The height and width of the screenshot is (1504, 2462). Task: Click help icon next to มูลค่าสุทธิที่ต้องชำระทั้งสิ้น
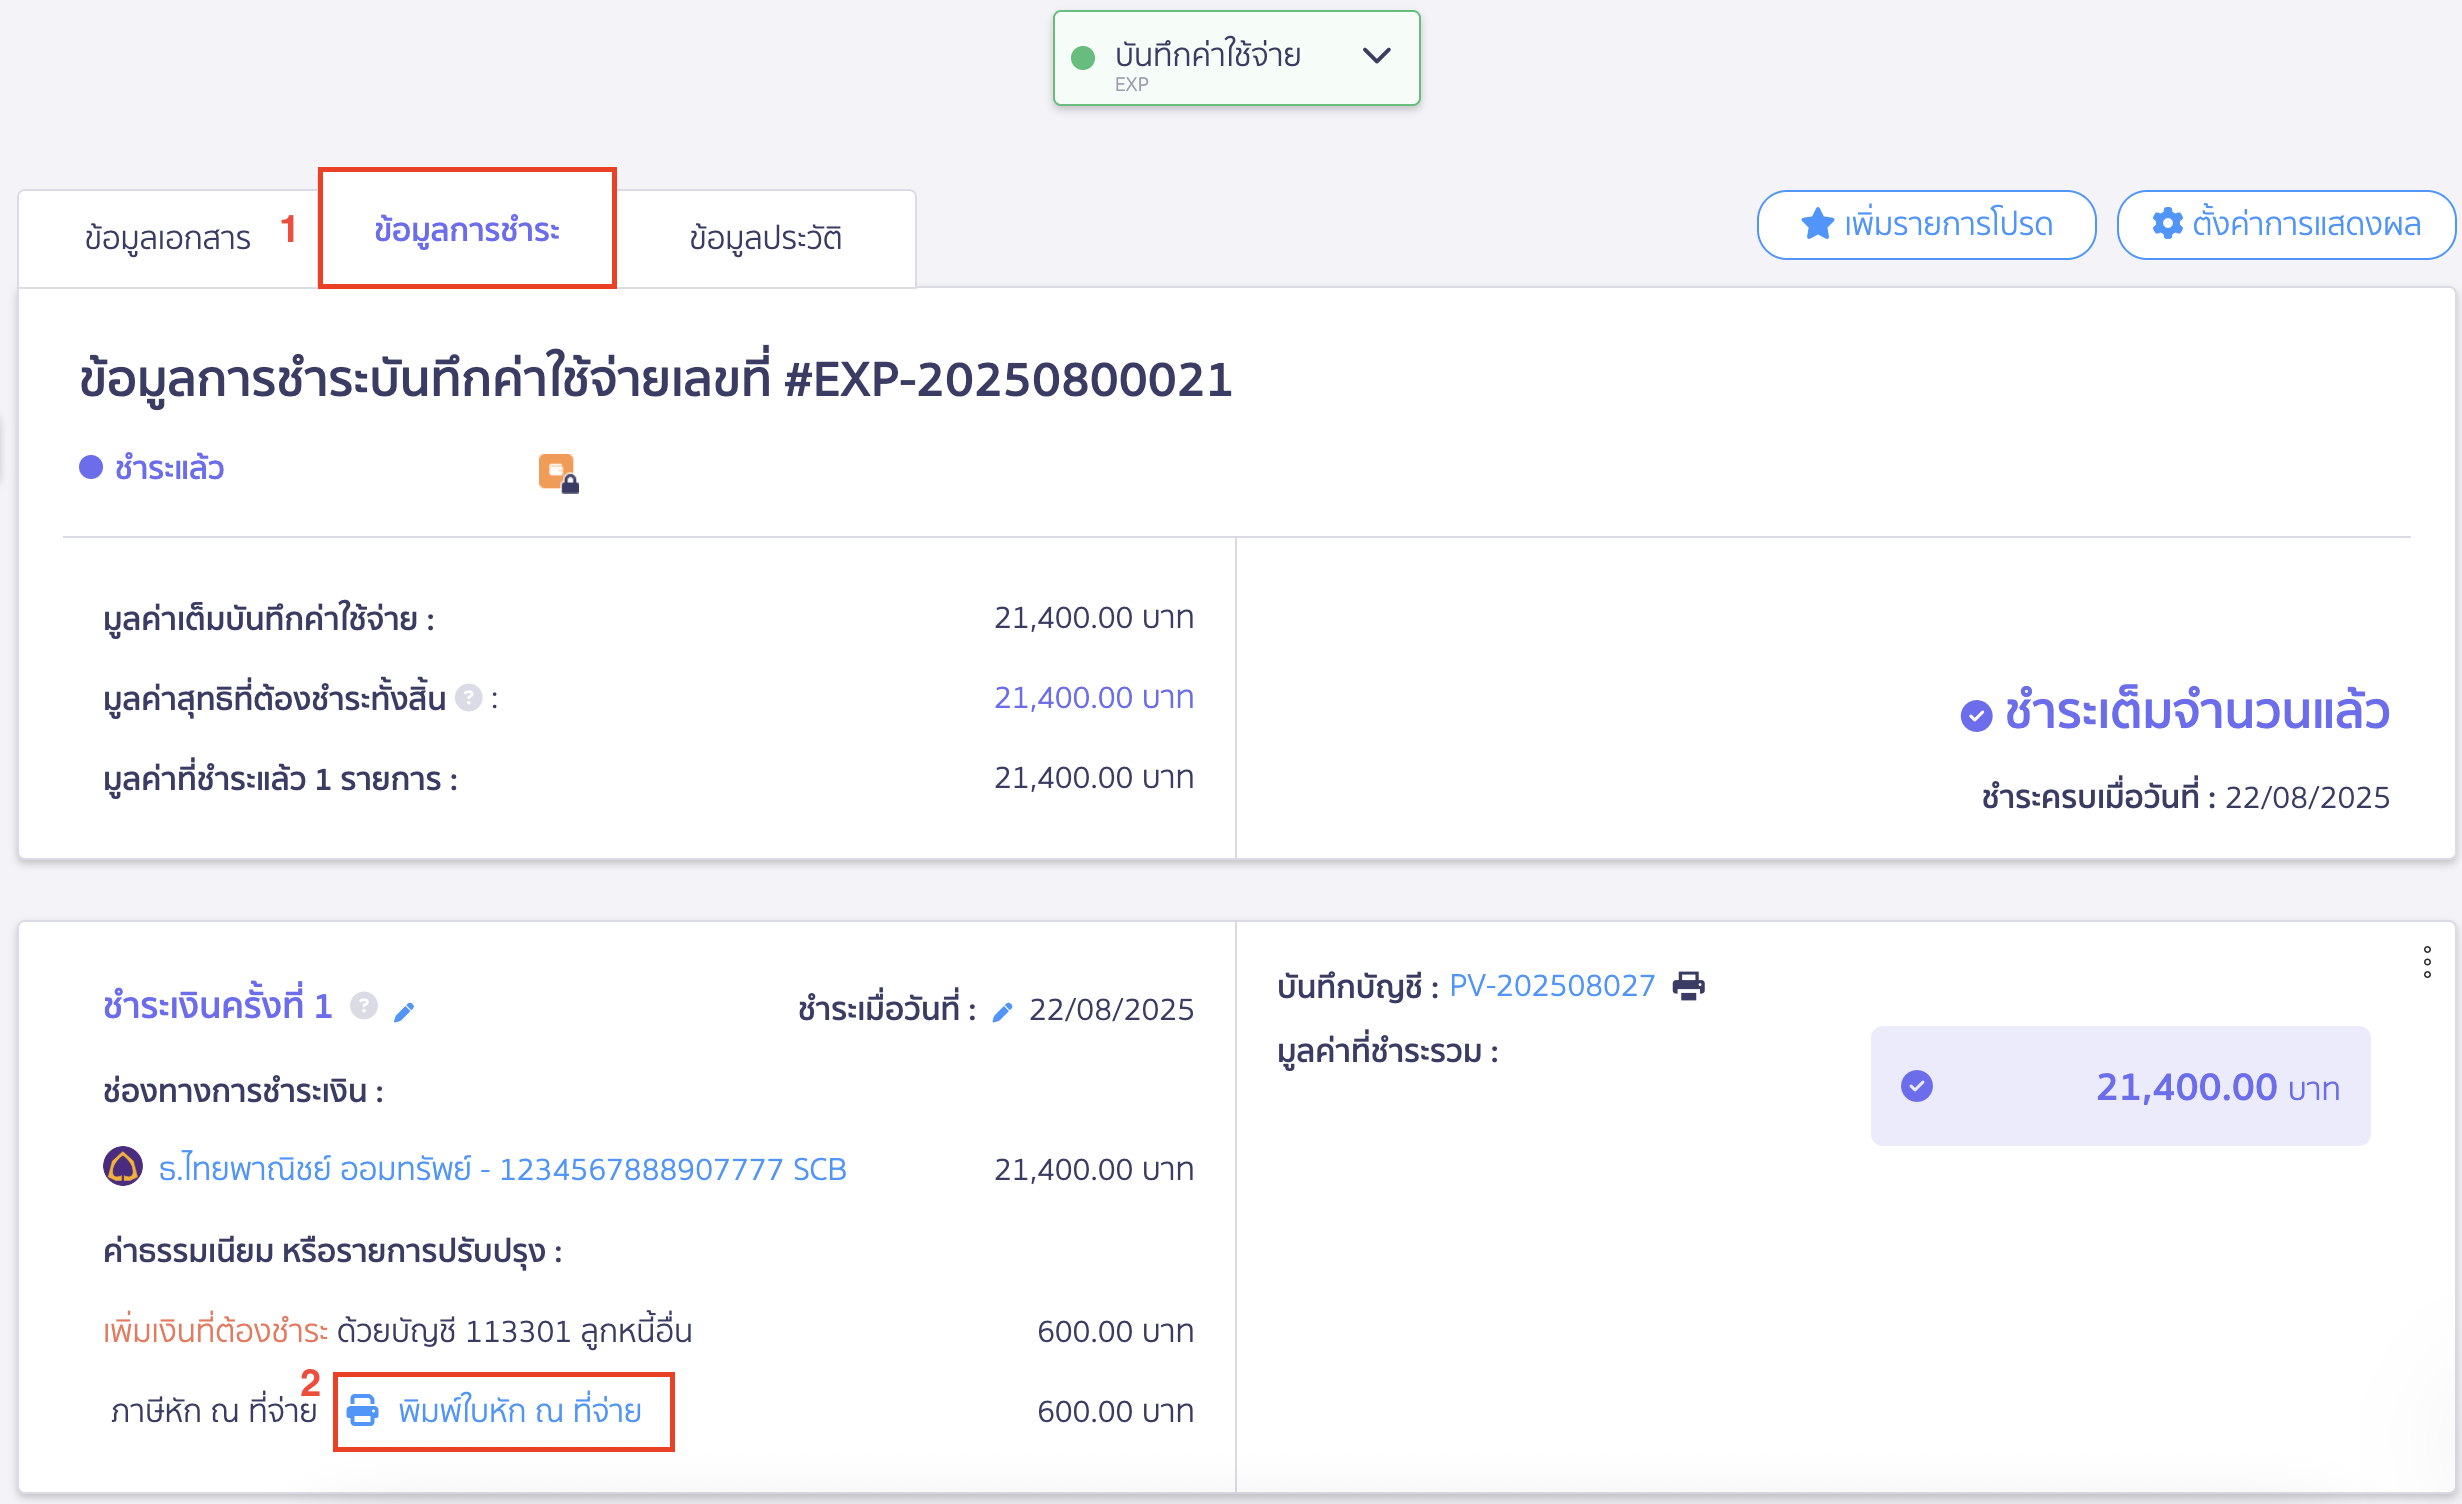(x=468, y=697)
